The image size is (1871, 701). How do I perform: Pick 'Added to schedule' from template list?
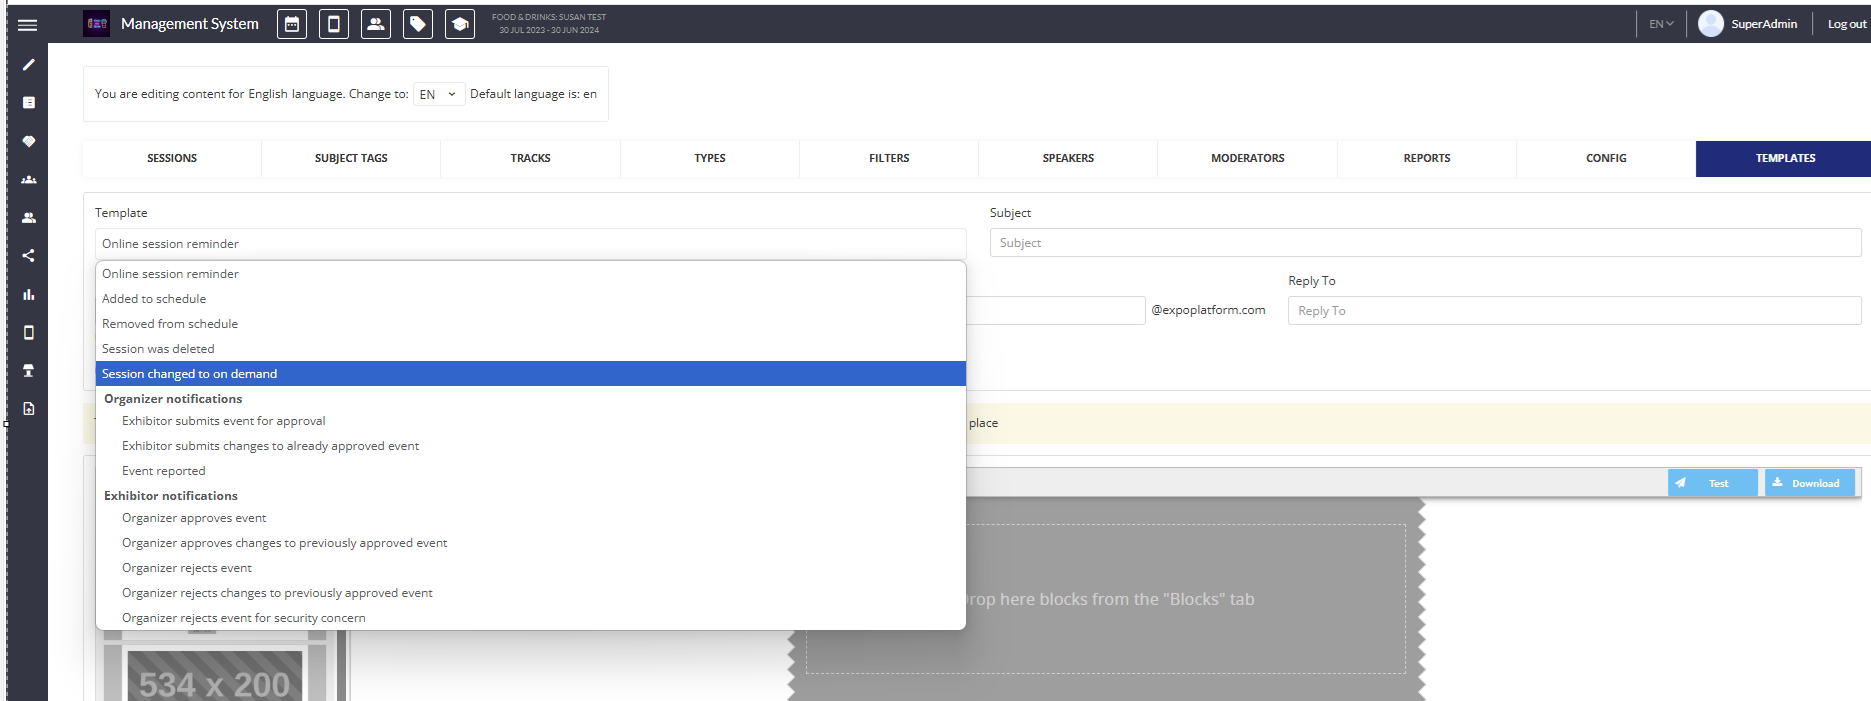click(154, 299)
